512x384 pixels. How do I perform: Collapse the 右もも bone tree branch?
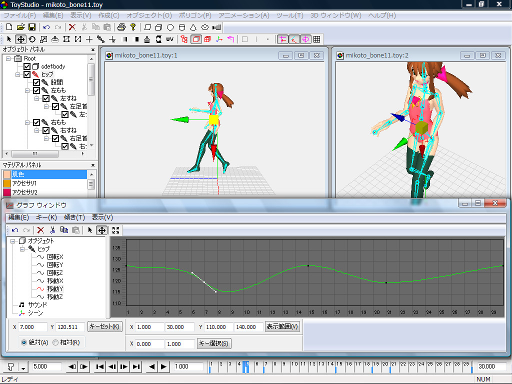(27, 123)
